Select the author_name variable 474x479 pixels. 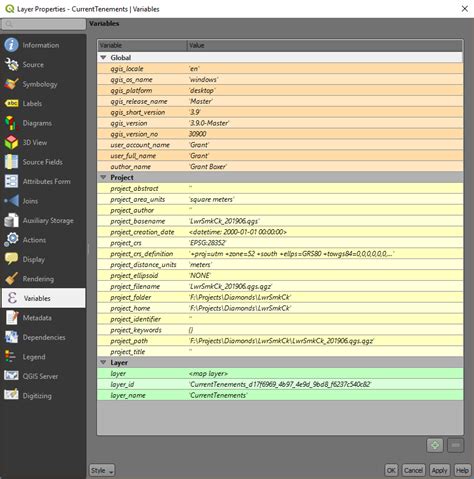280,167
